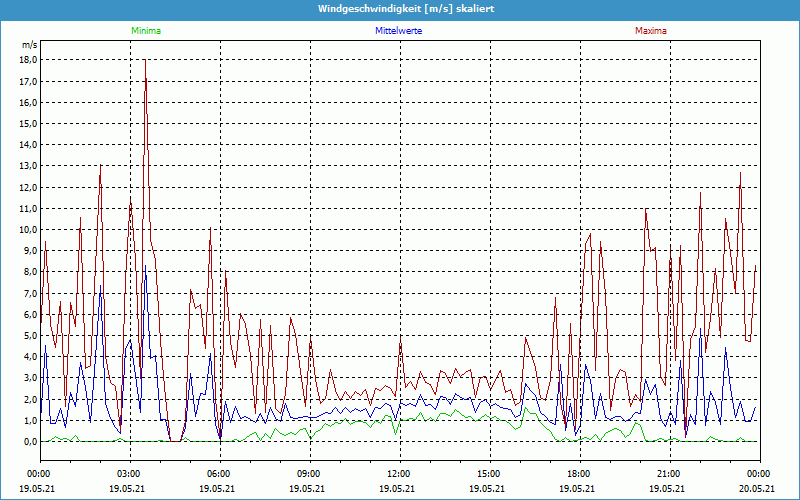Select the 09:00 time axis label

pos(309,473)
